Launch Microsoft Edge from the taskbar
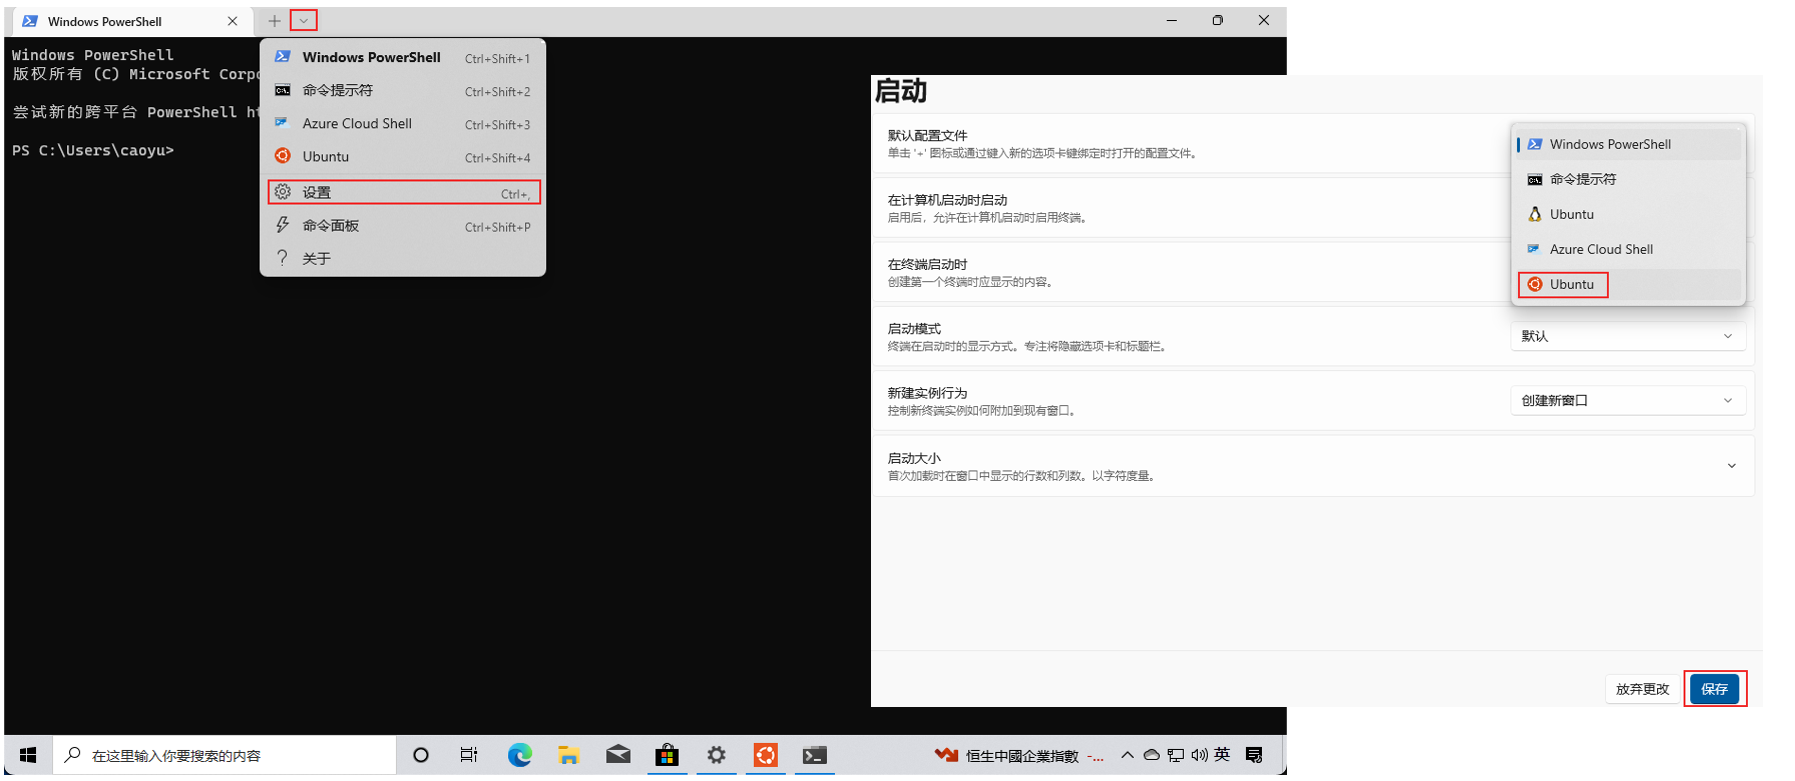 [x=520, y=755]
